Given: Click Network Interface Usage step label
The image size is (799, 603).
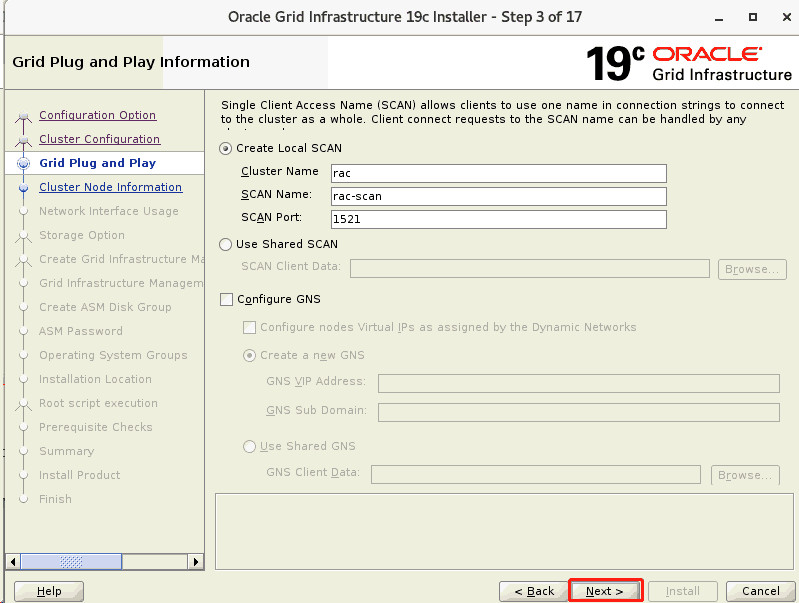Looking at the screenshot, I should click(109, 211).
